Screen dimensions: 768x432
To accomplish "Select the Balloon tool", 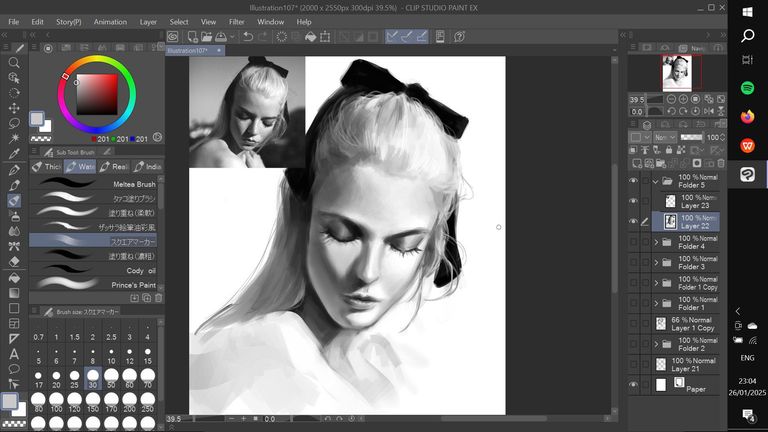I will (14, 369).
